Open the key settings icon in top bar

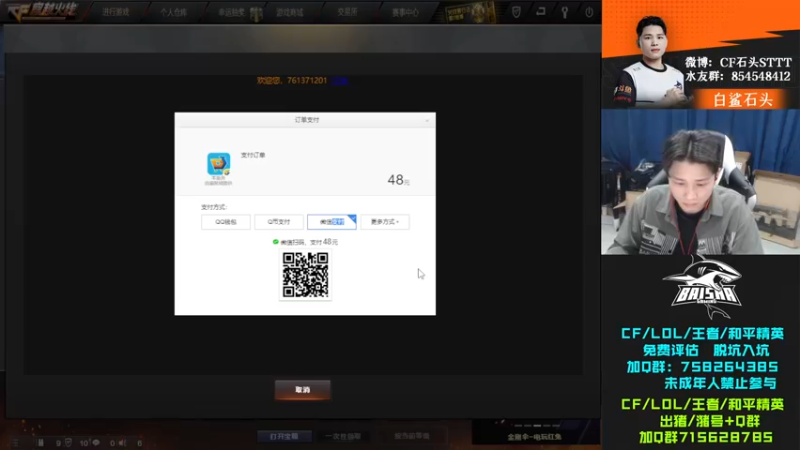pyautogui.click(x=564, y=12)
